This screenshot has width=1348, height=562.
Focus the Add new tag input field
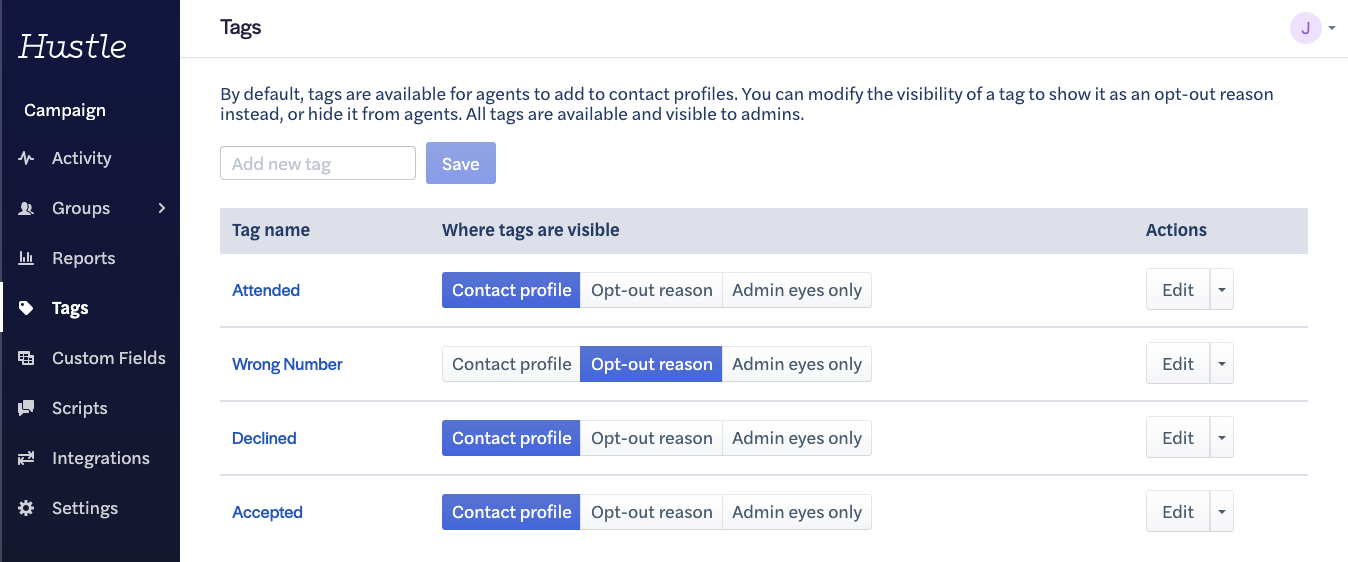tap(317, 164)
